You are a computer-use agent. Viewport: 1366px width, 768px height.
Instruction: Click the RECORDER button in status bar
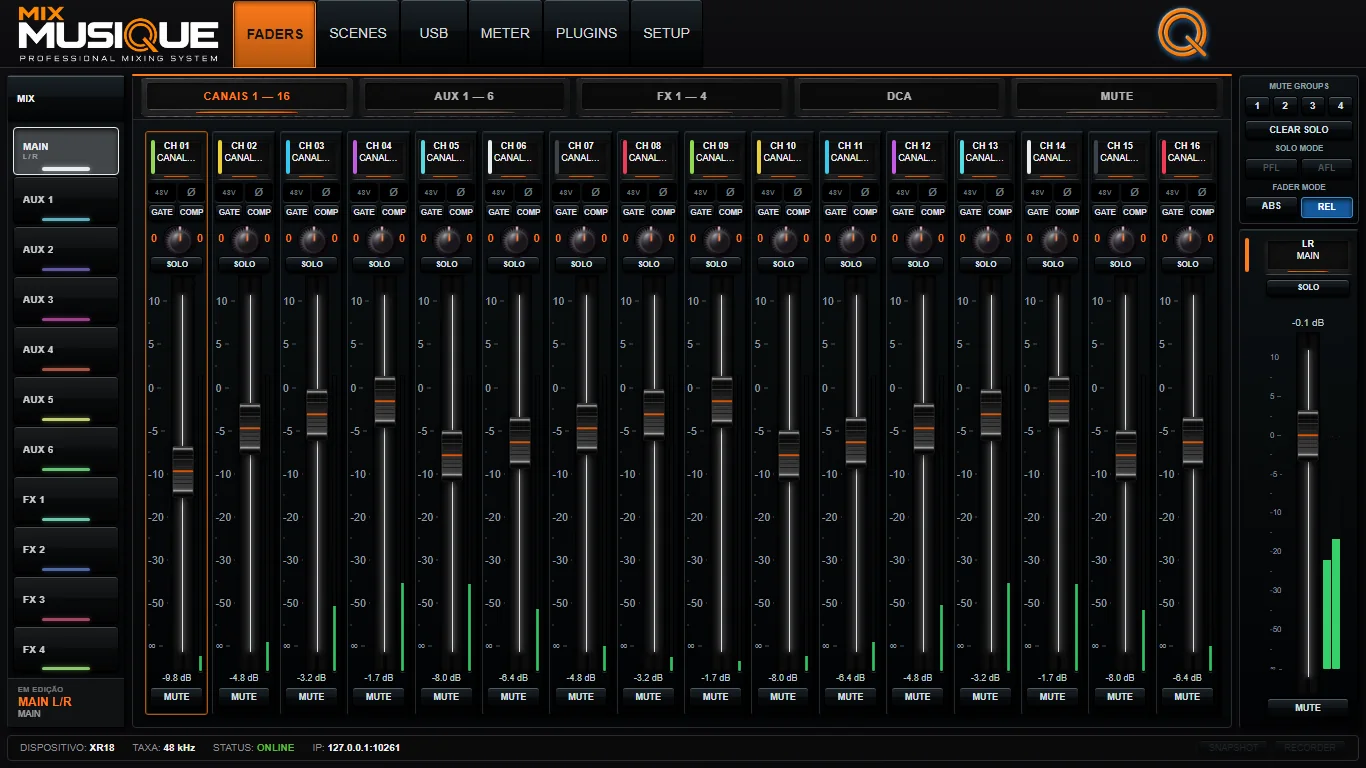1310,747
